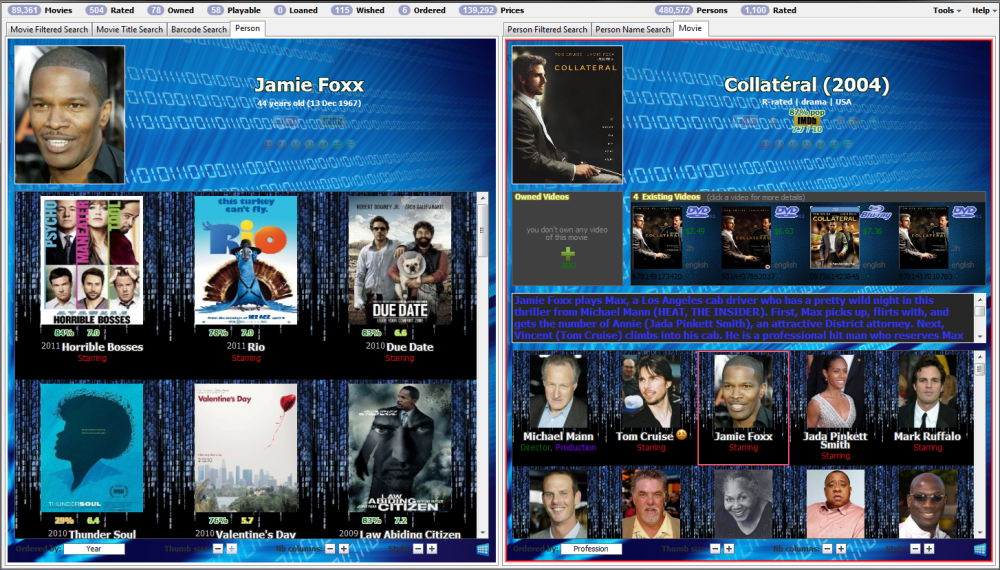
Task: Click the large Collateral poster
Action: (568, 115)
